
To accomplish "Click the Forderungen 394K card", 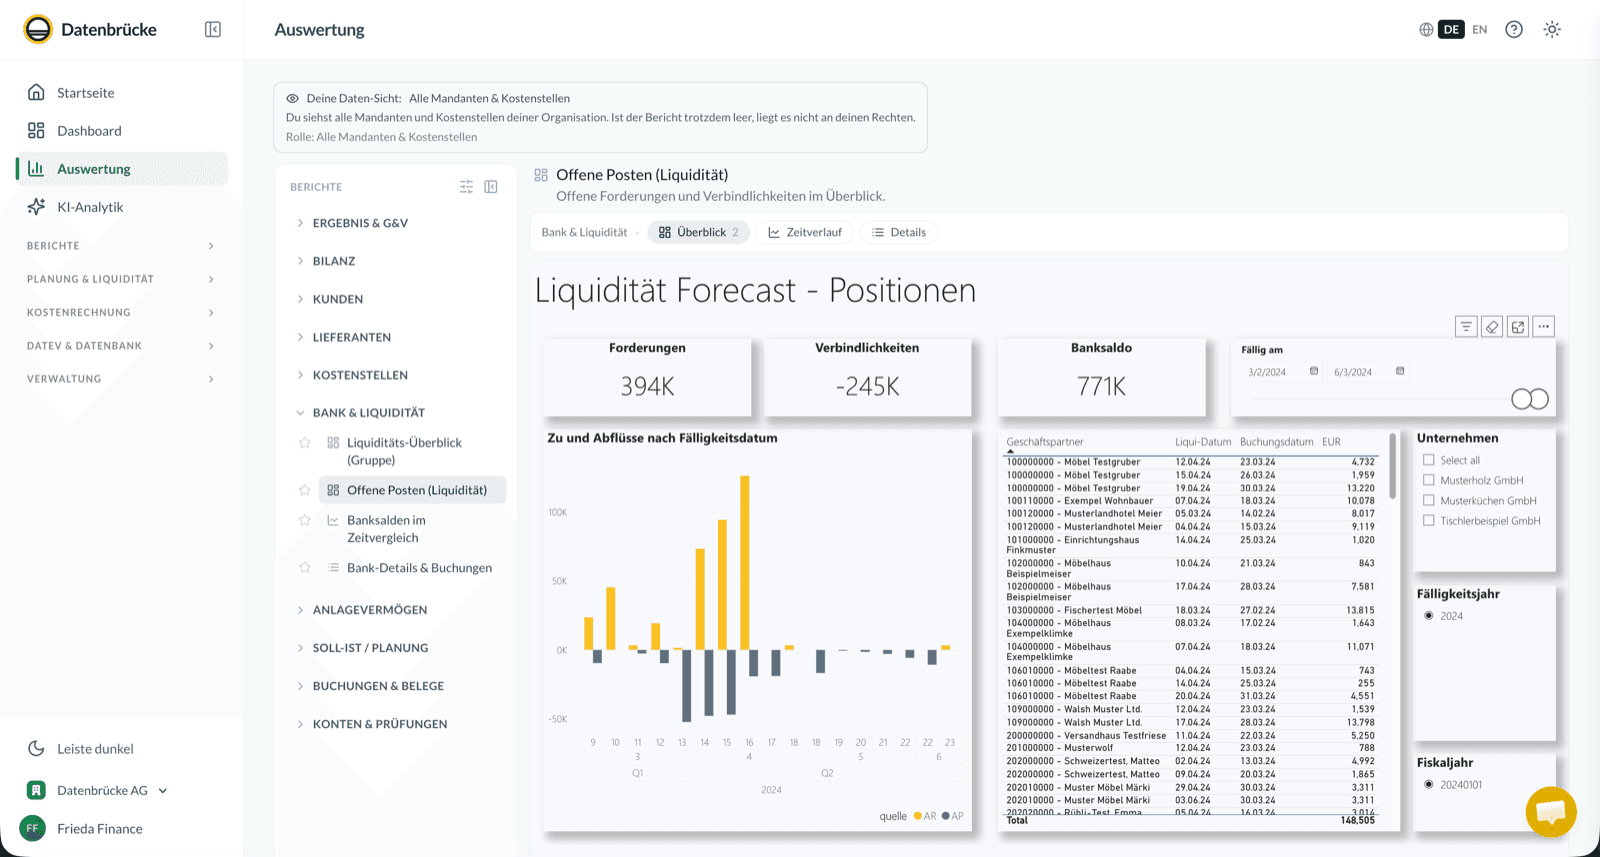I will pyautogui.click(x=647, y=377).
